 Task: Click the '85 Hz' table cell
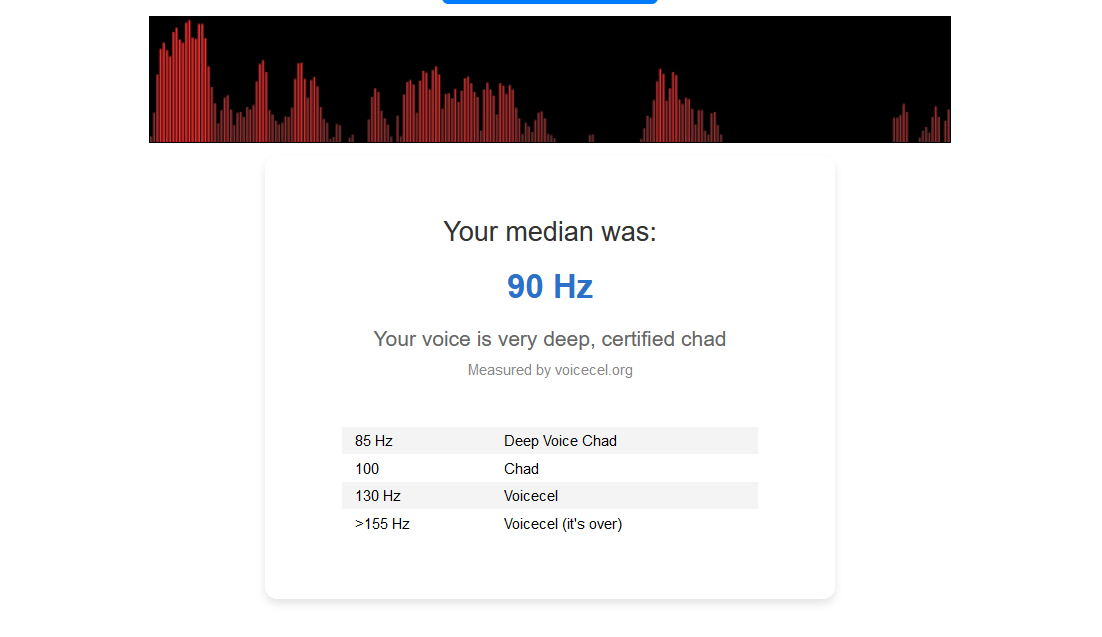tap(374, 441)
